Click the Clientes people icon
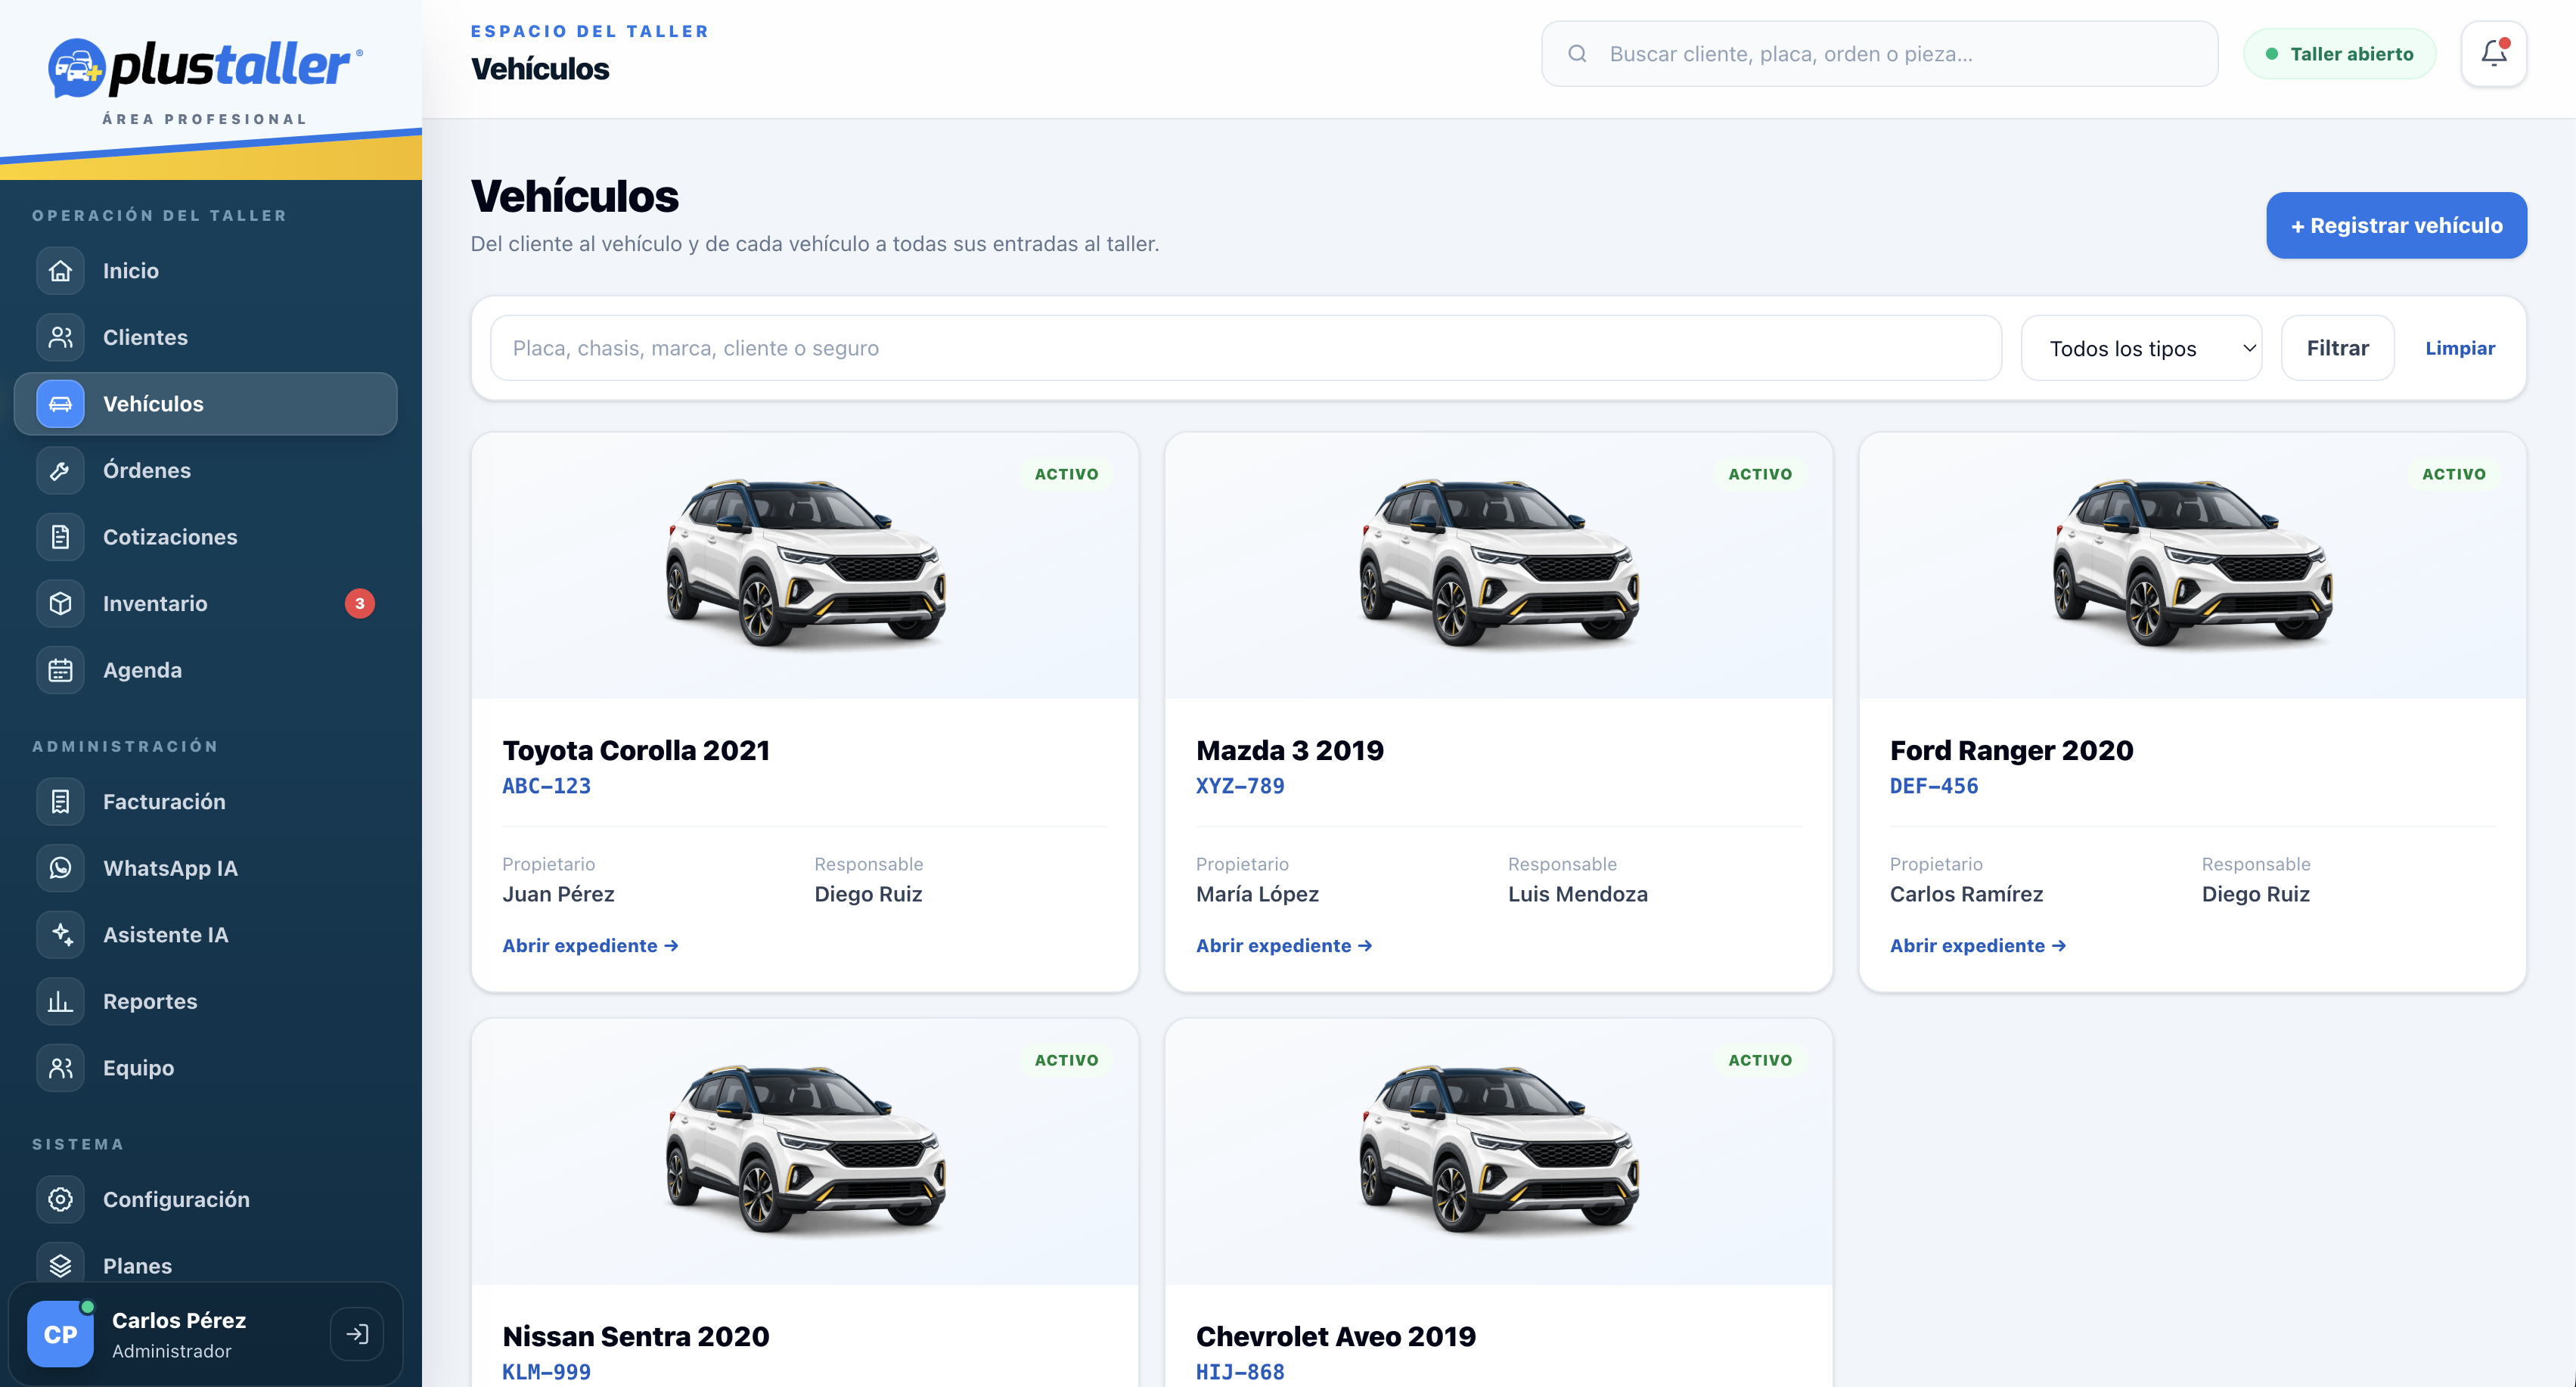The width and height of the screenshot is (2576, 1387). (x=60, y=337)
